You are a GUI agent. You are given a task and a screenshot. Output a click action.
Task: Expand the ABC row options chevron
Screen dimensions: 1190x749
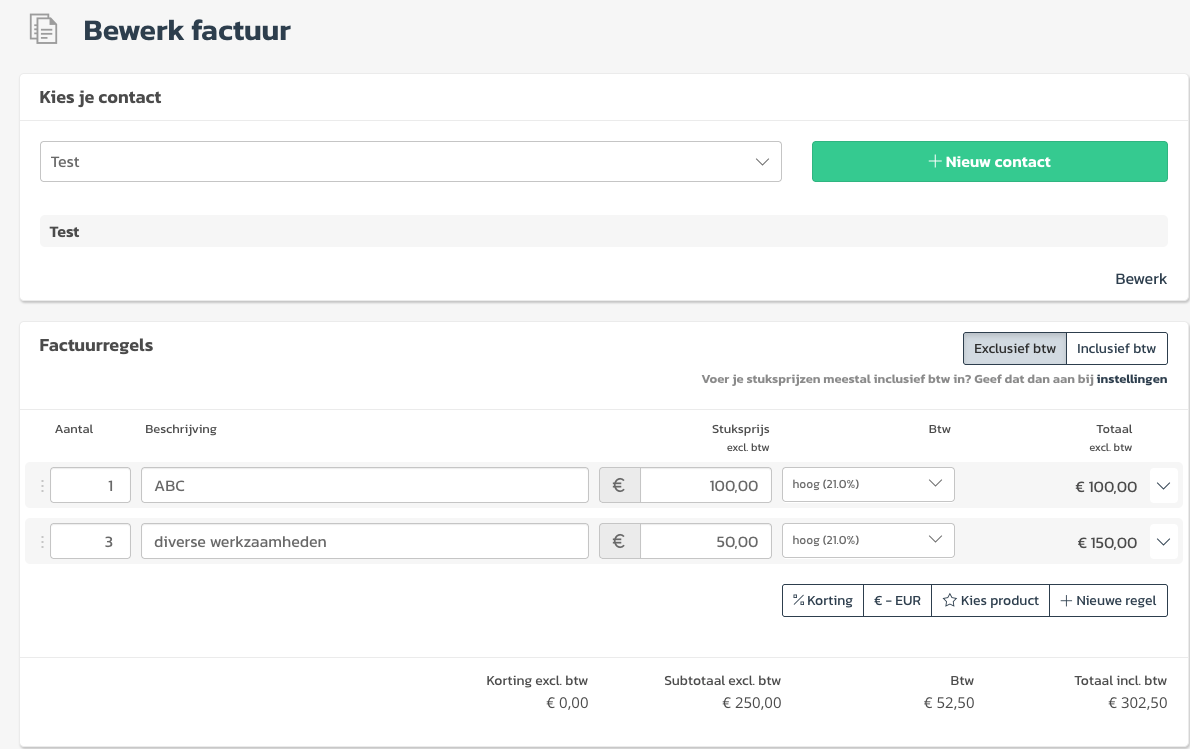[x=1162, y=486]
